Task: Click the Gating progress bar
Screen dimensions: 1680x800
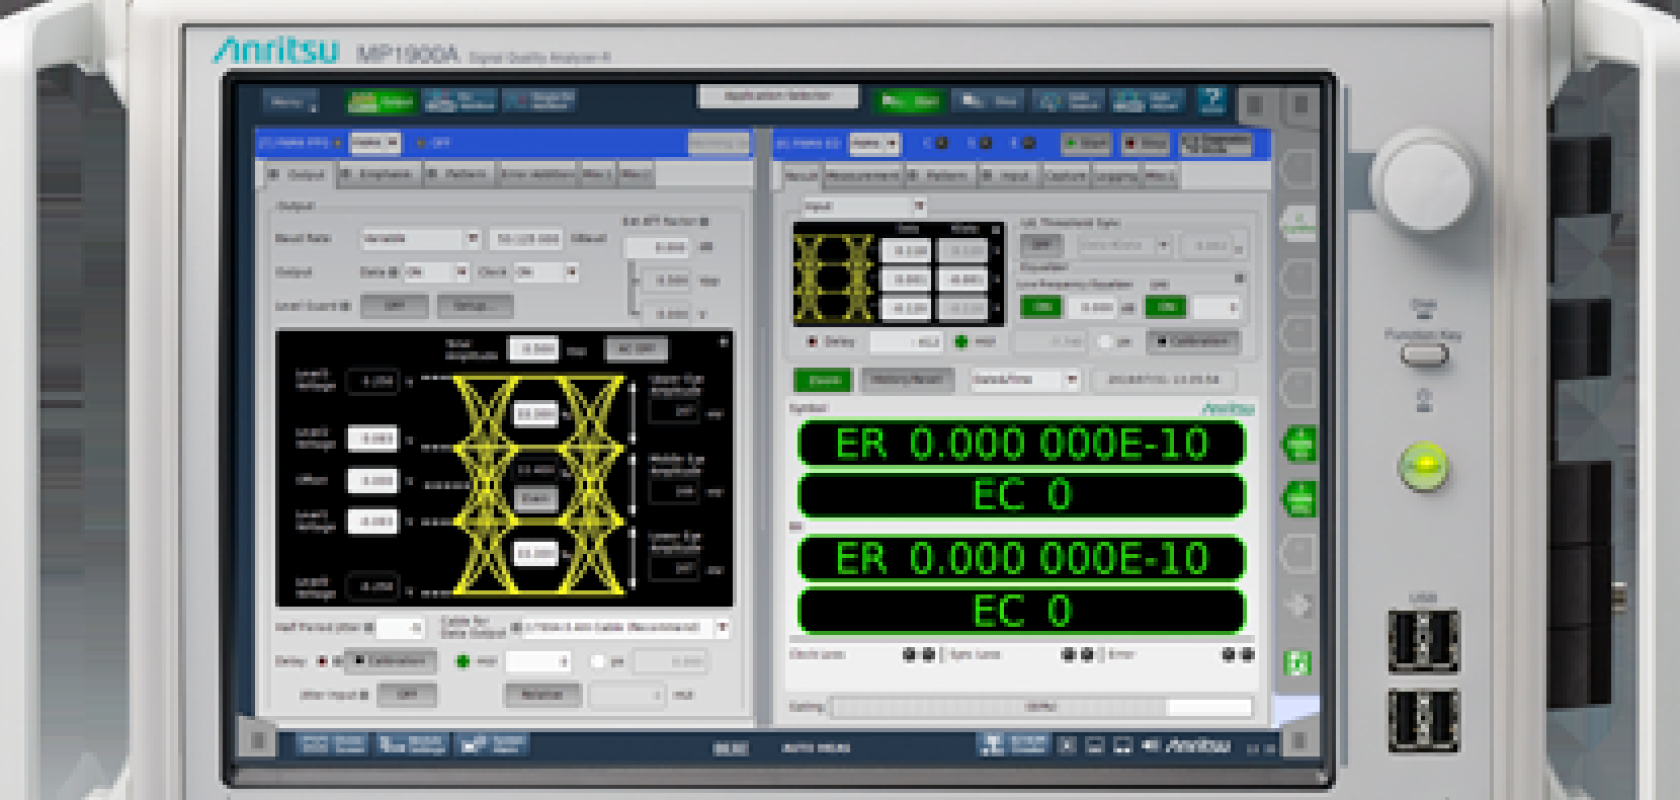Action: coord(1040,707)
